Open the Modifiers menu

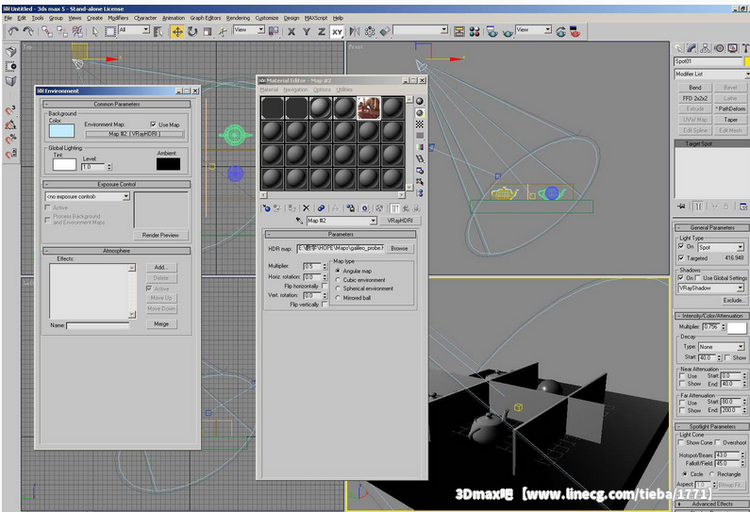118,18
